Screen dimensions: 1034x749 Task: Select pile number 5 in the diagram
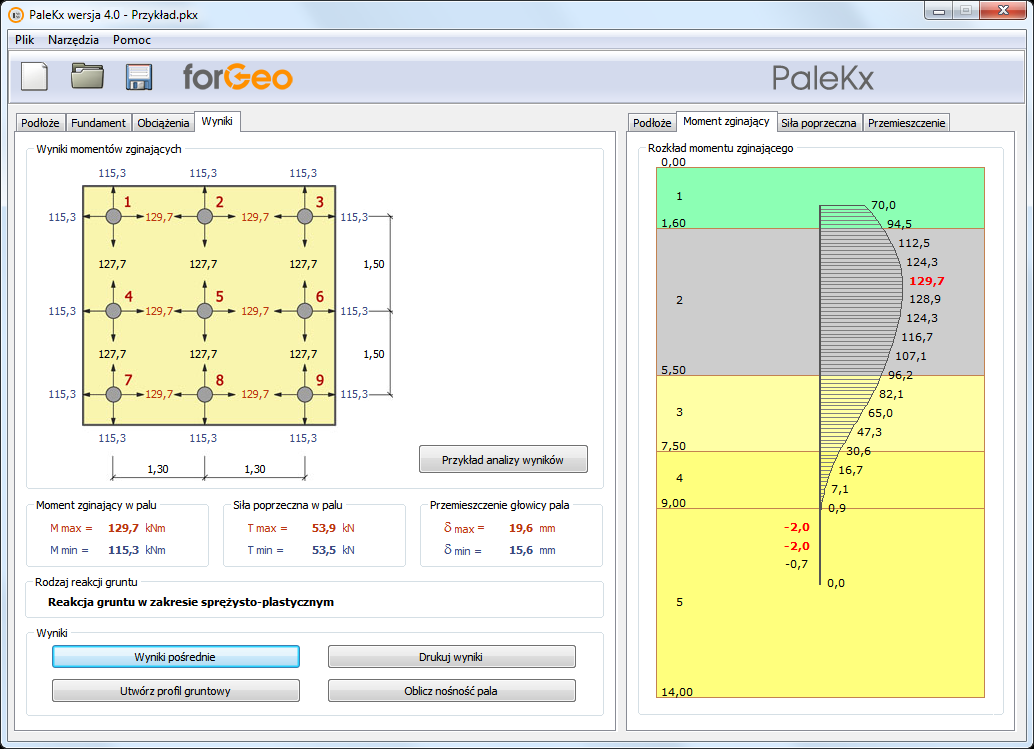pos(205,311)
